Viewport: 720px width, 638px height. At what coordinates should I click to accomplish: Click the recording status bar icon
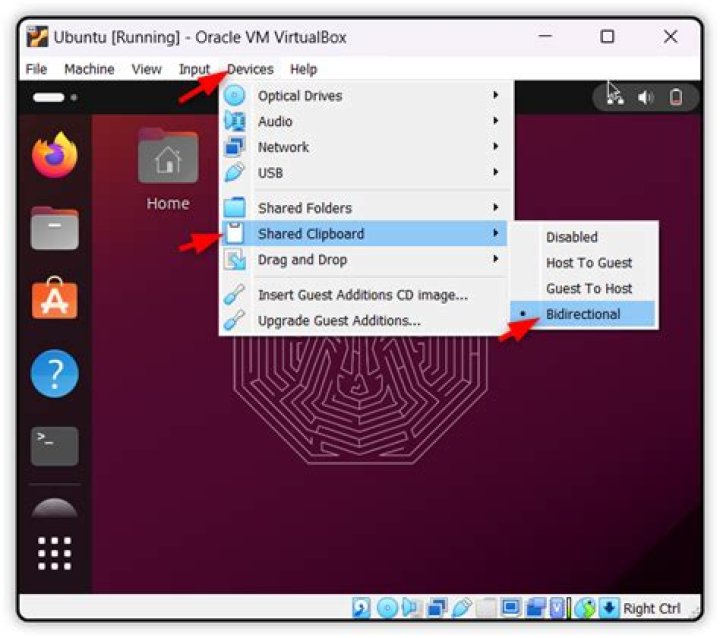[535, 608]
